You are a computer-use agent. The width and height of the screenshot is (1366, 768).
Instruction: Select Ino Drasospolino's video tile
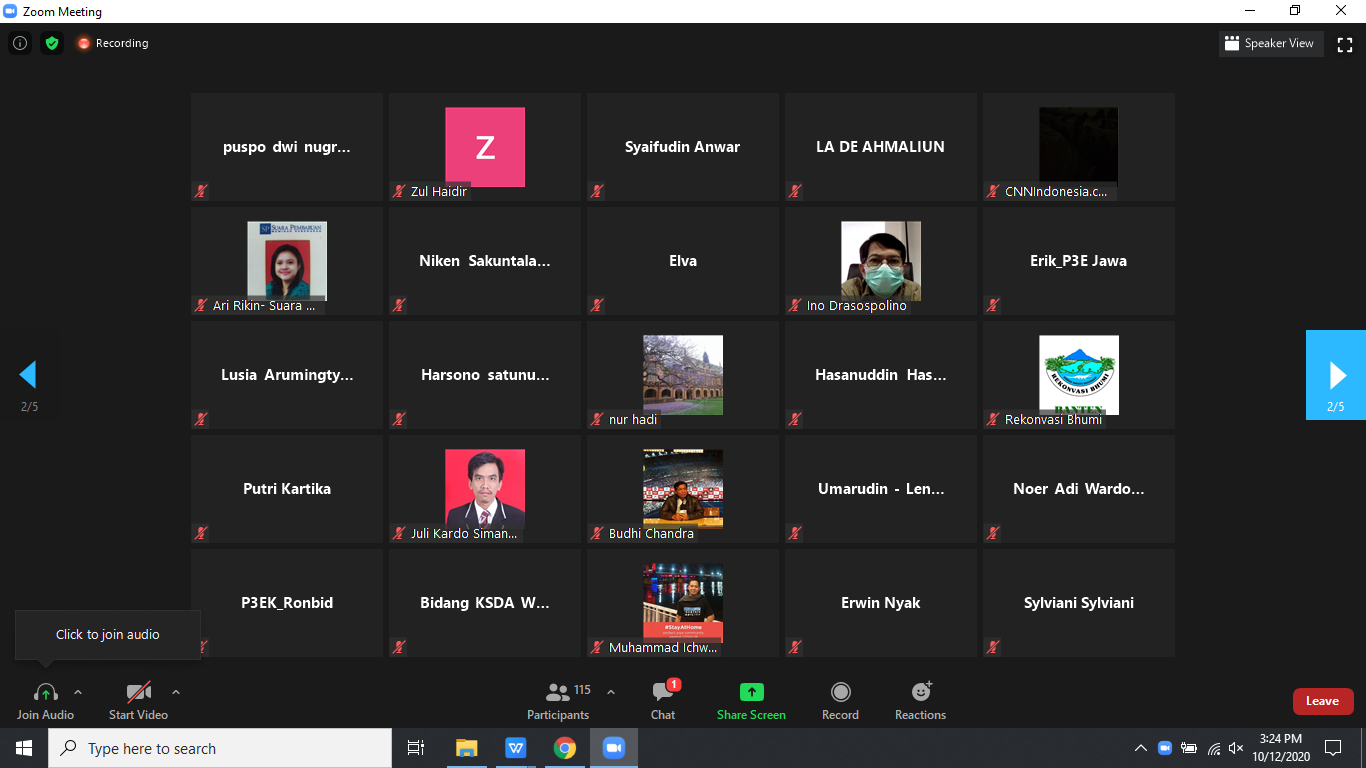(x=880, y=261)
